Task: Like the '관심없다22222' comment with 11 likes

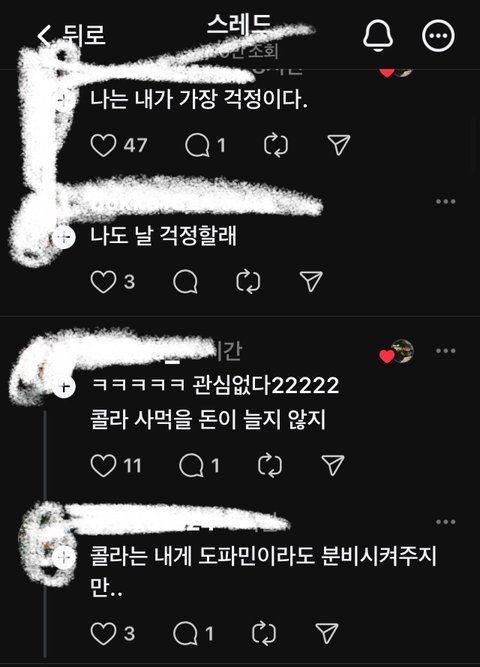Action: (x=103, y=465)
